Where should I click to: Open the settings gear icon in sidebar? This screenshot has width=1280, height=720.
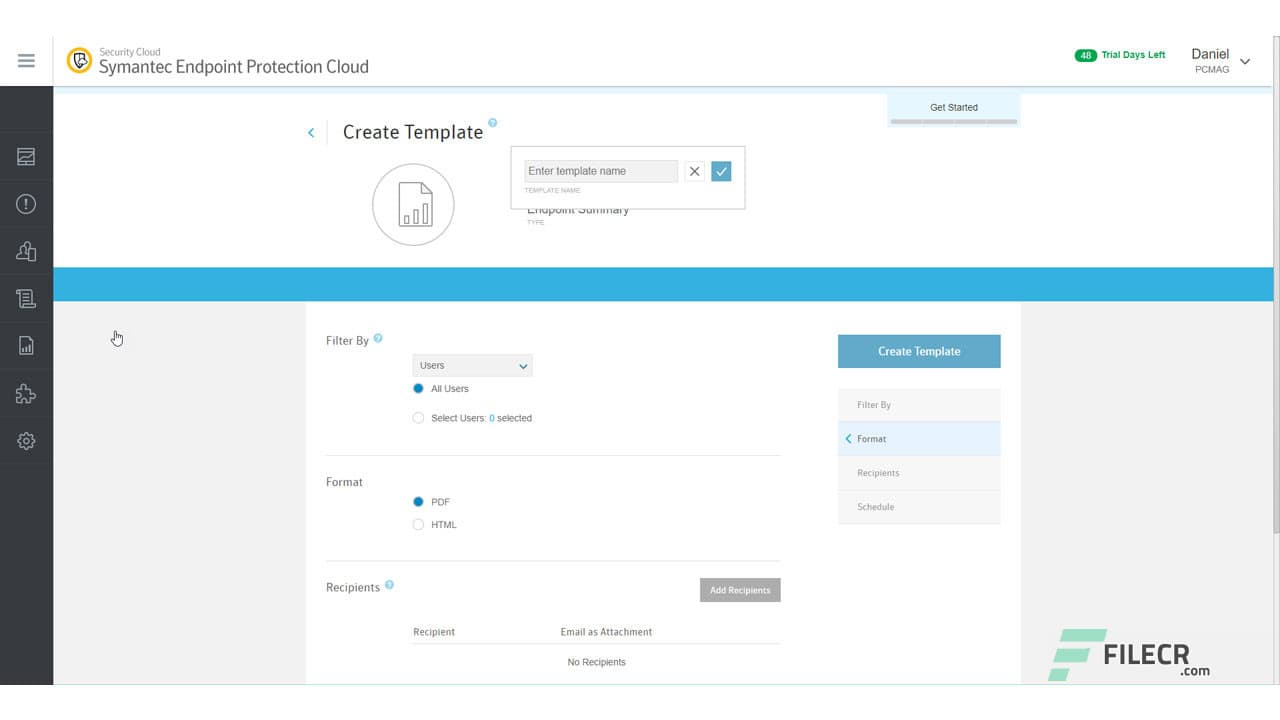(x=26, y=441)
